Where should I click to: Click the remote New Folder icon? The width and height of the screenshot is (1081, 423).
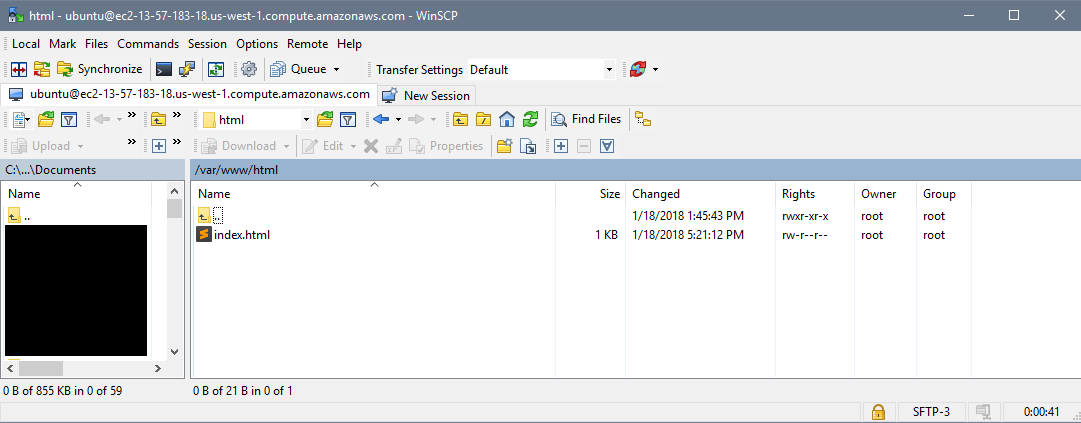505,146
